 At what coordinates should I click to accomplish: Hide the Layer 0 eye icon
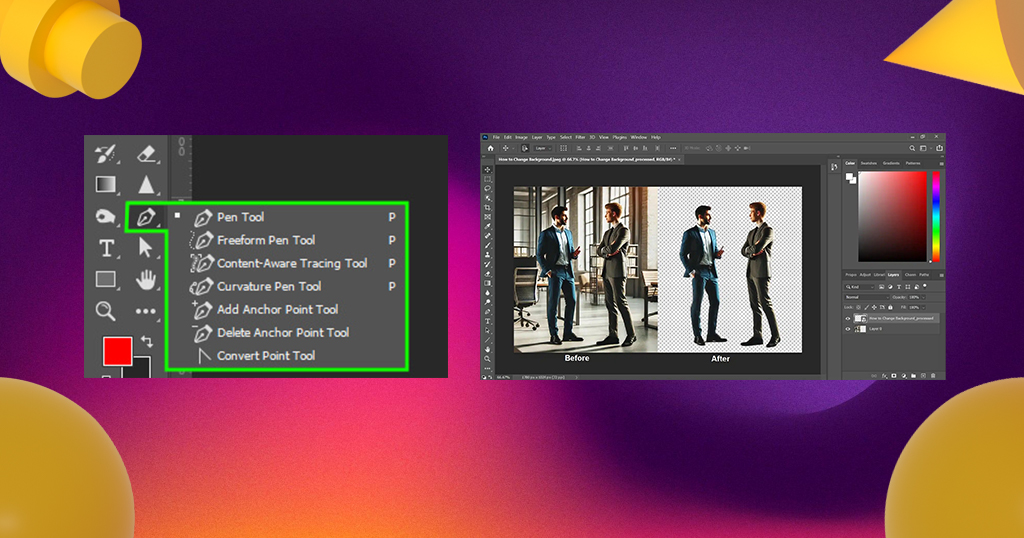coord(848,329)
